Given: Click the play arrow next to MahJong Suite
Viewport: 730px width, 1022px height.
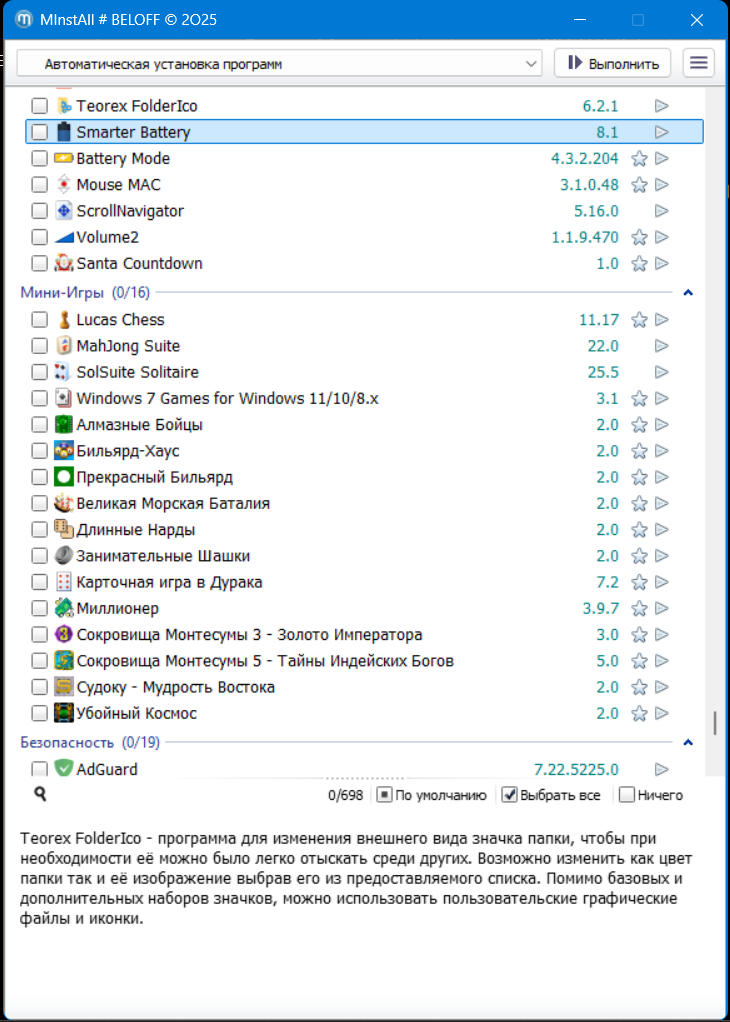Looking at the screenshot, I should 661,346.
